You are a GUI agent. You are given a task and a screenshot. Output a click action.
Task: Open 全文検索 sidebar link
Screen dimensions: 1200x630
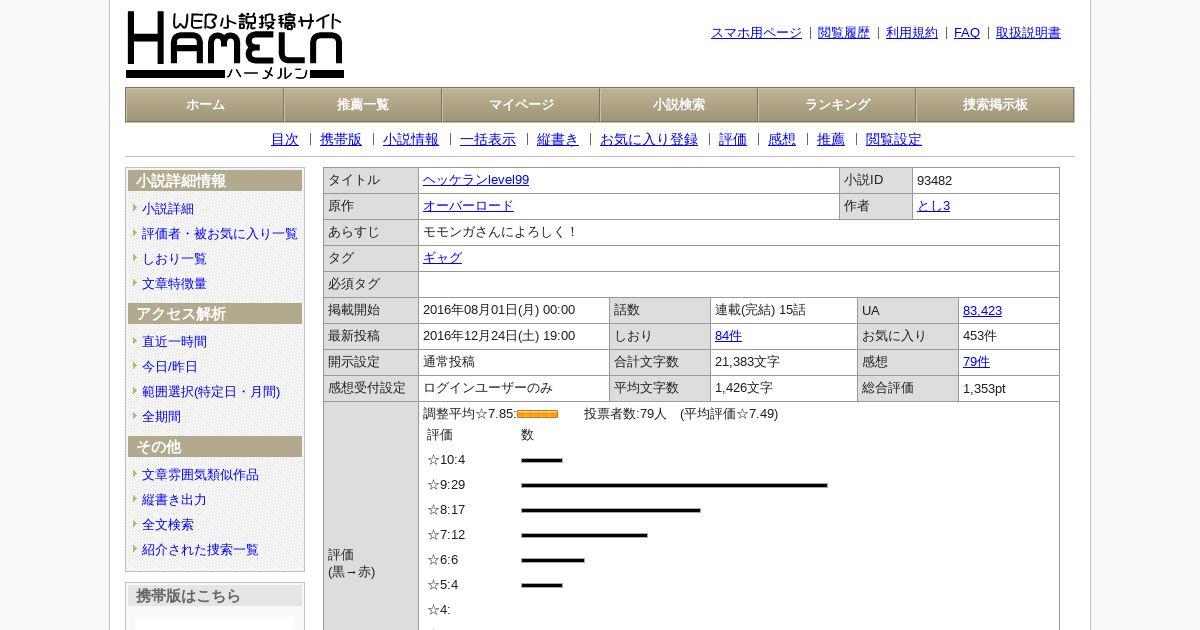pyautogui.click(x=168, y=525)
